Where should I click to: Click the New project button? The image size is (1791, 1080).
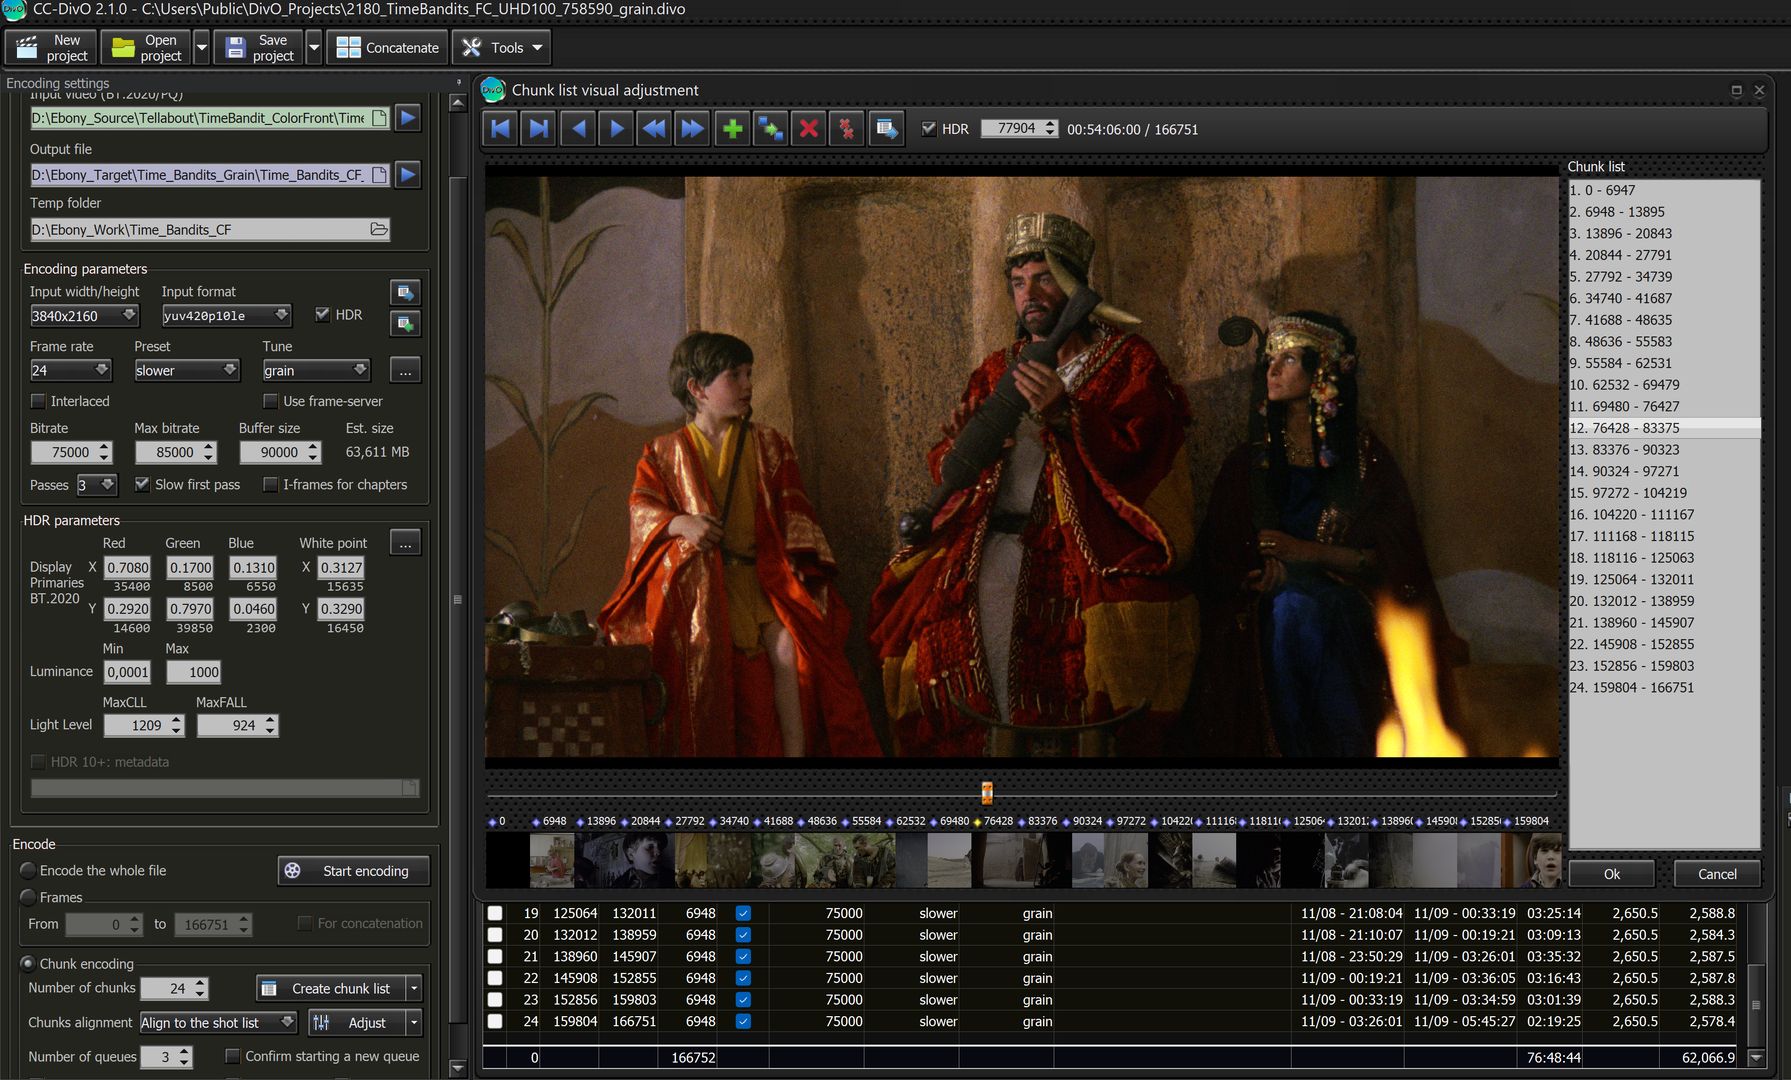tap(51, 48)
